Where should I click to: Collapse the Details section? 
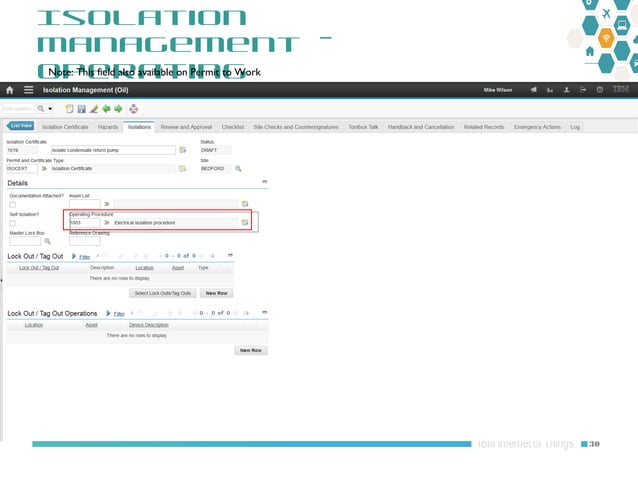264,182
